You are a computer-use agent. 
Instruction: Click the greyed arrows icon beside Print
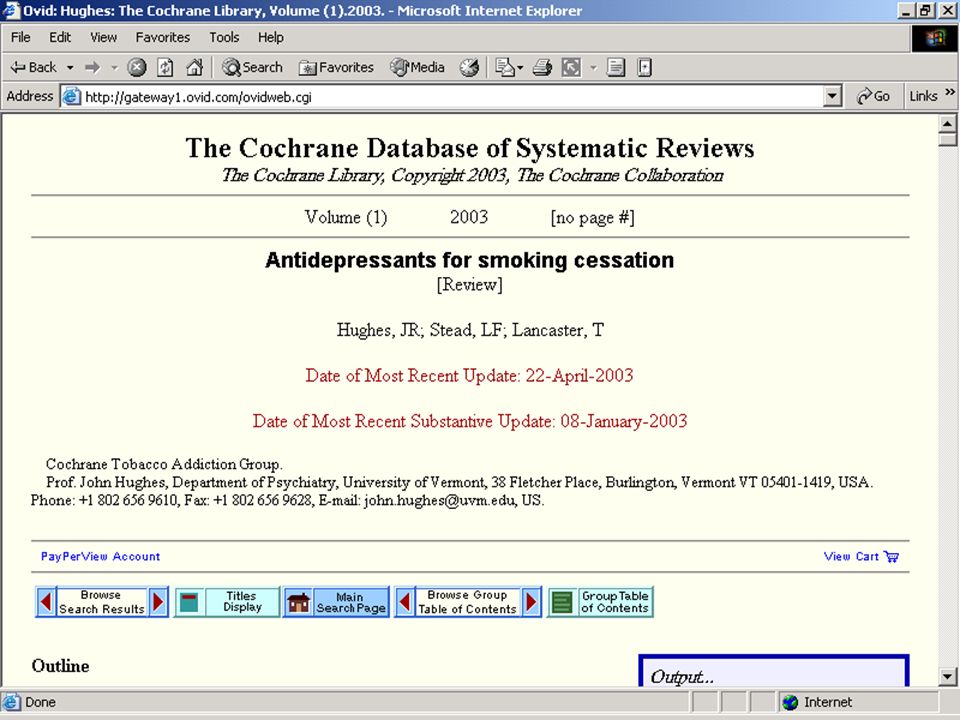[571, 67]
